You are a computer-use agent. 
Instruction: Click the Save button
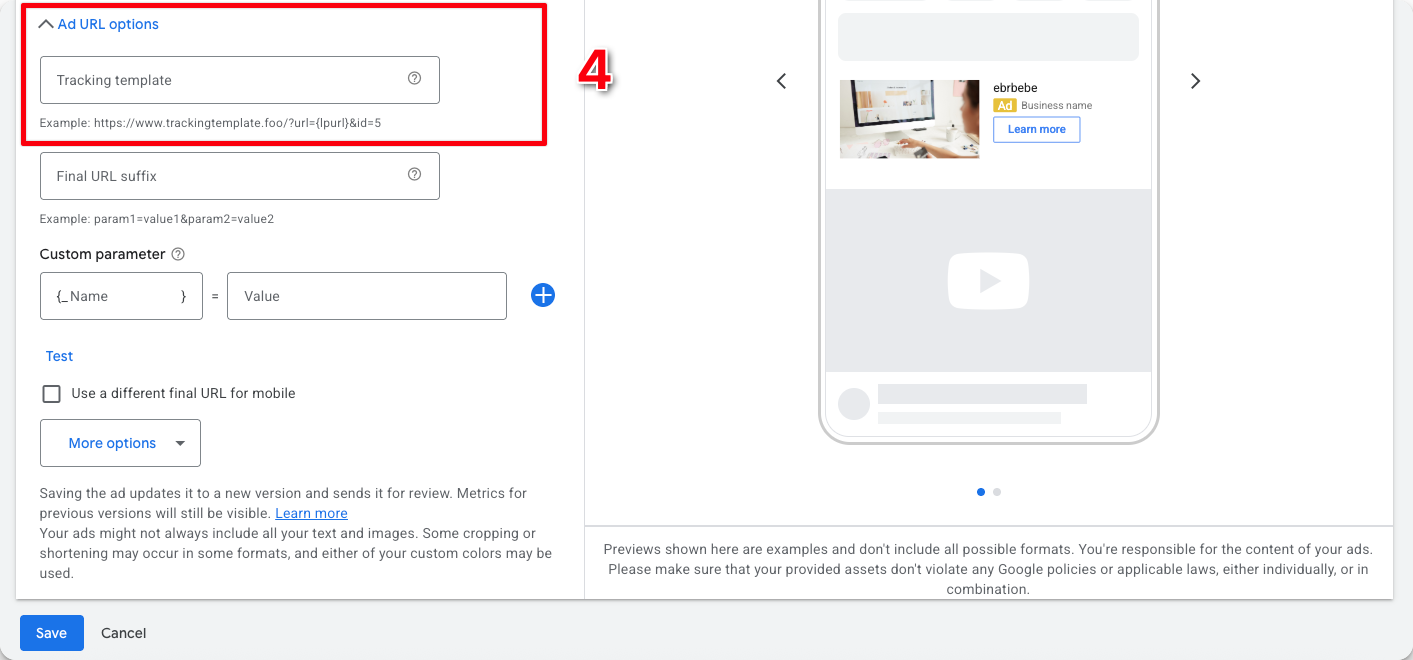[51, 633]
